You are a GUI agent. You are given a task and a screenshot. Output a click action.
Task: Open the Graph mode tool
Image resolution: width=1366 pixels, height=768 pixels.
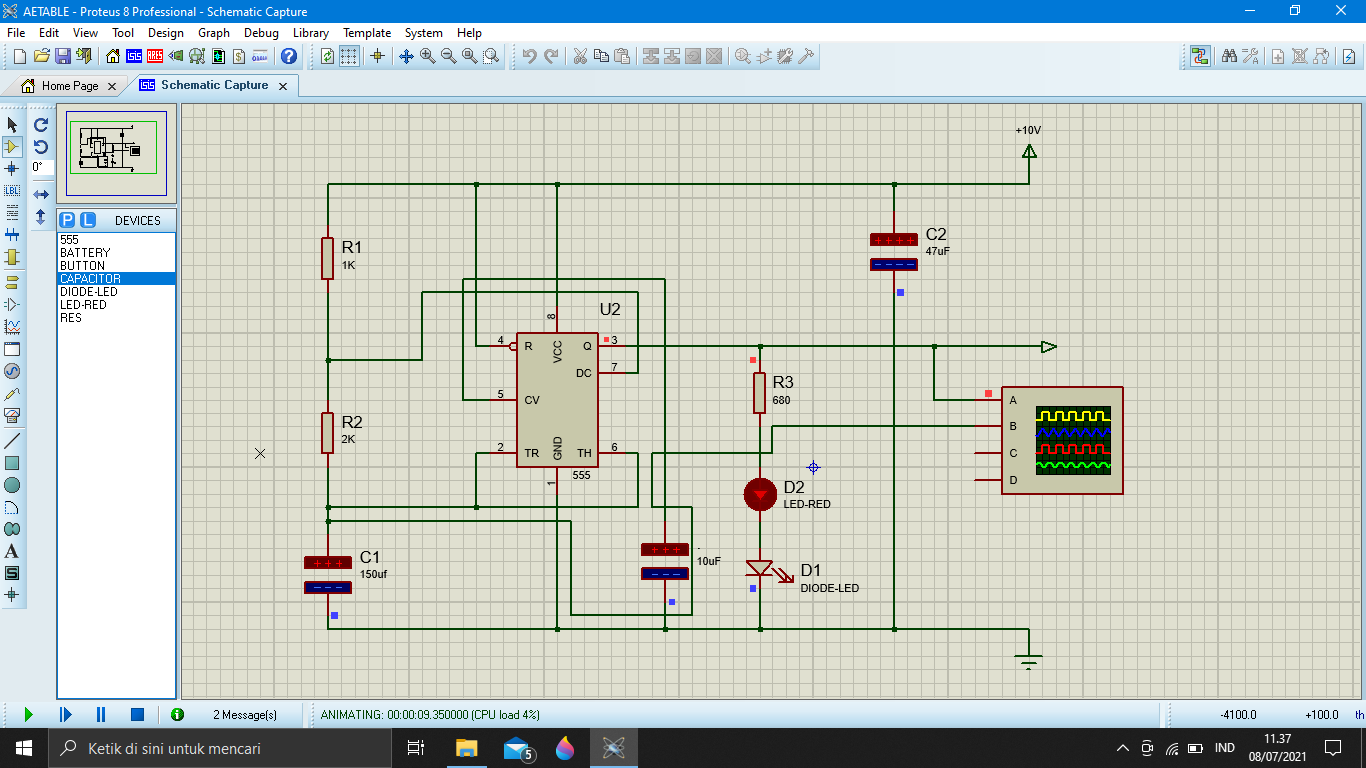click(x=12, y=326)
